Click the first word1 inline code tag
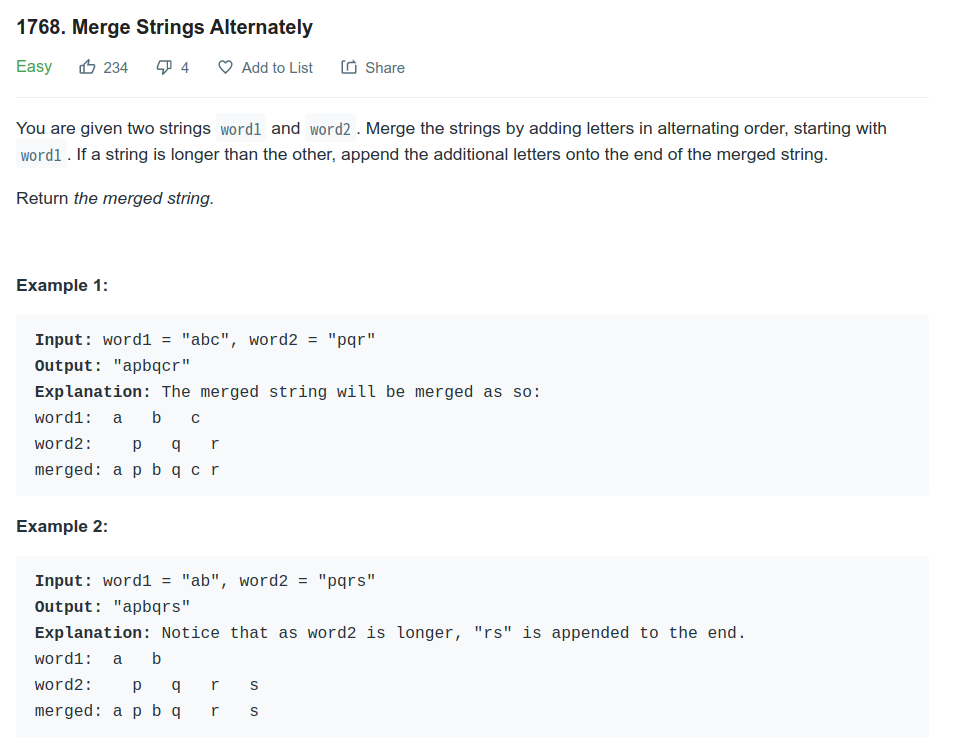 (x=241, y=129)
